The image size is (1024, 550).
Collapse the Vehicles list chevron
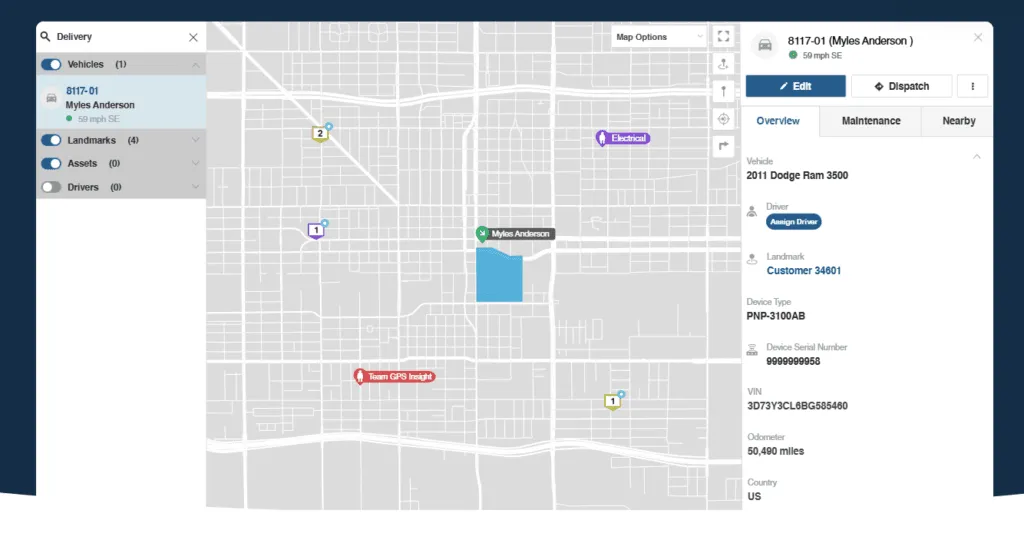click(196, 64)
